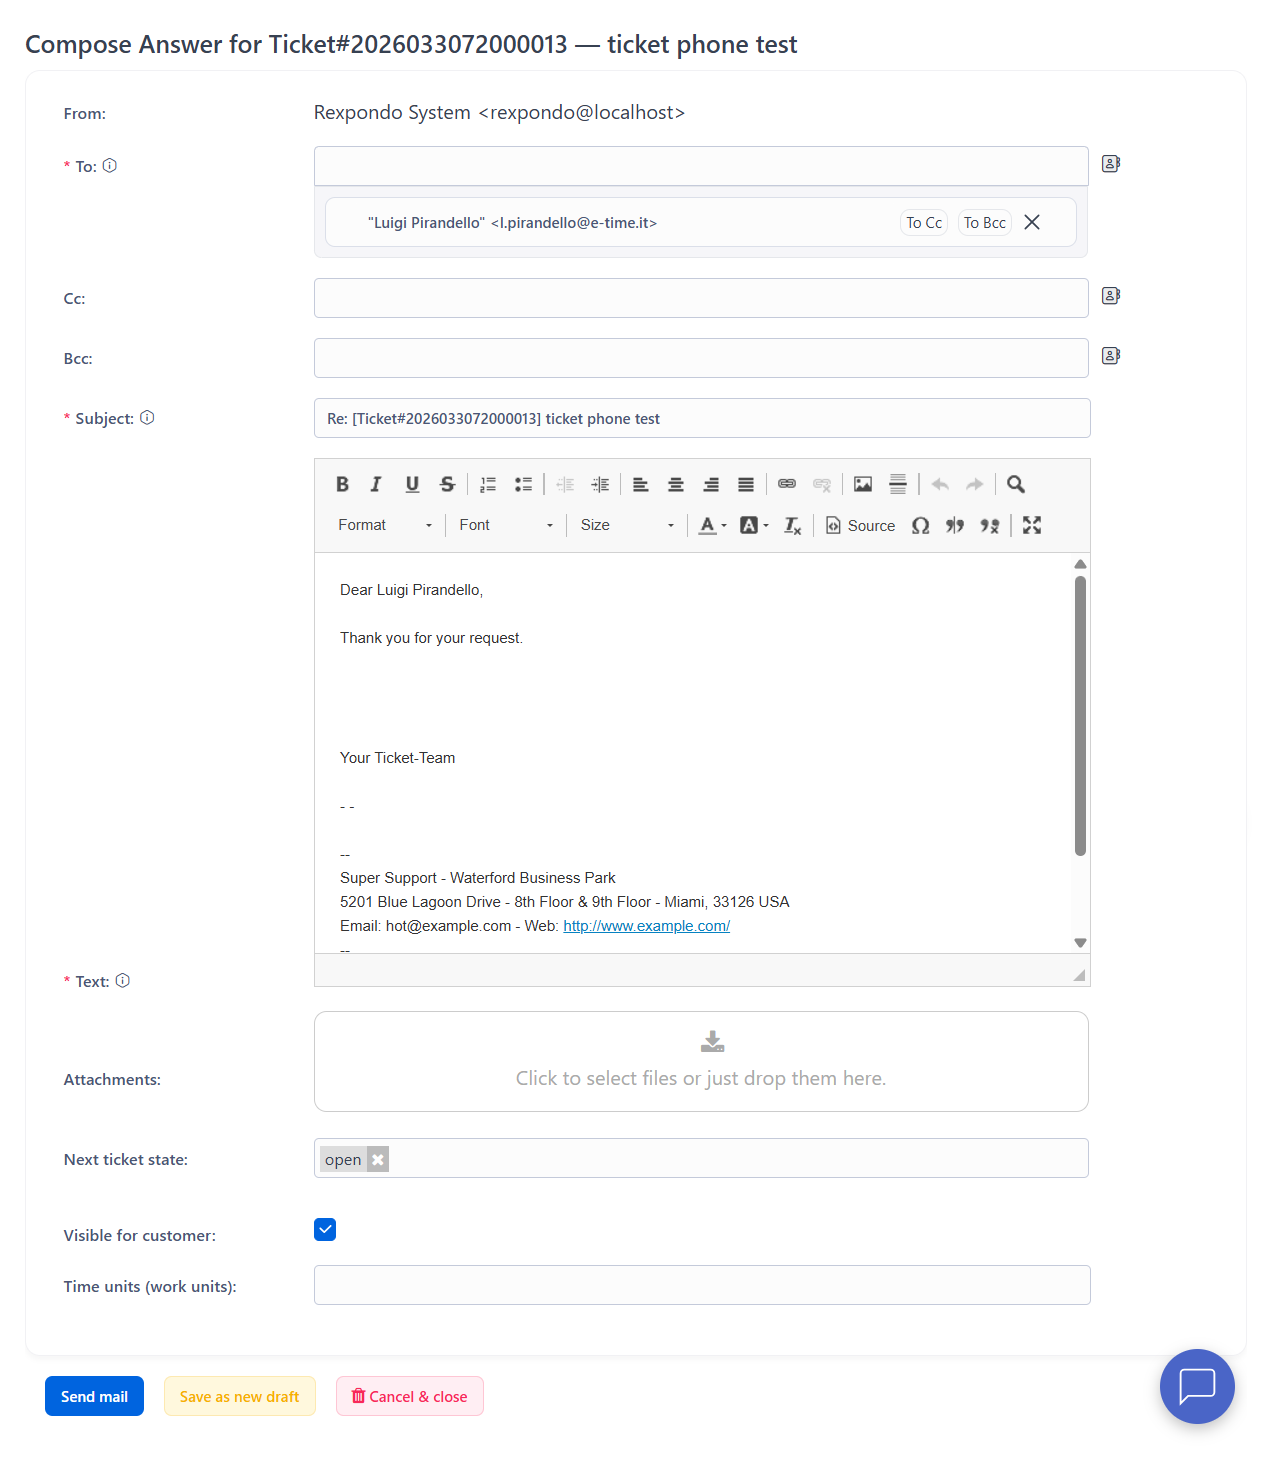This screenshot has height=1460, width=1272.
Task: Open the chat bubble widget
Action: click(x=1197, y=1386)
